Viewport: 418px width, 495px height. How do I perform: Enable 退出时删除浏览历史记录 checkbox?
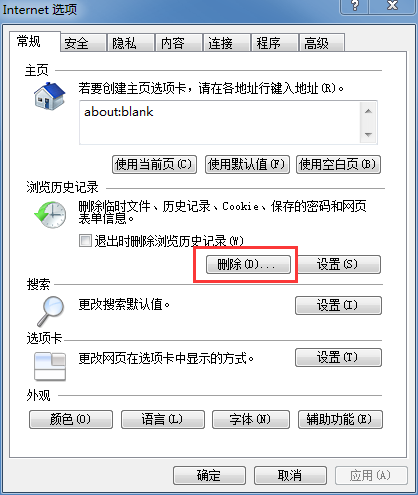point(85,241)
